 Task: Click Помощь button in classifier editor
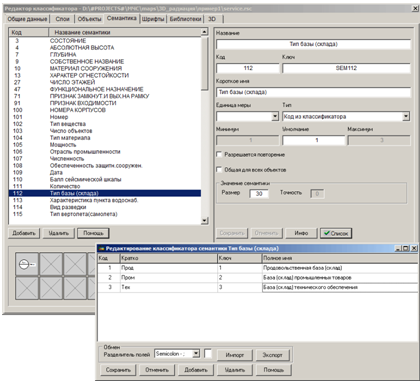pyautogui.click(x=93, y=233)
